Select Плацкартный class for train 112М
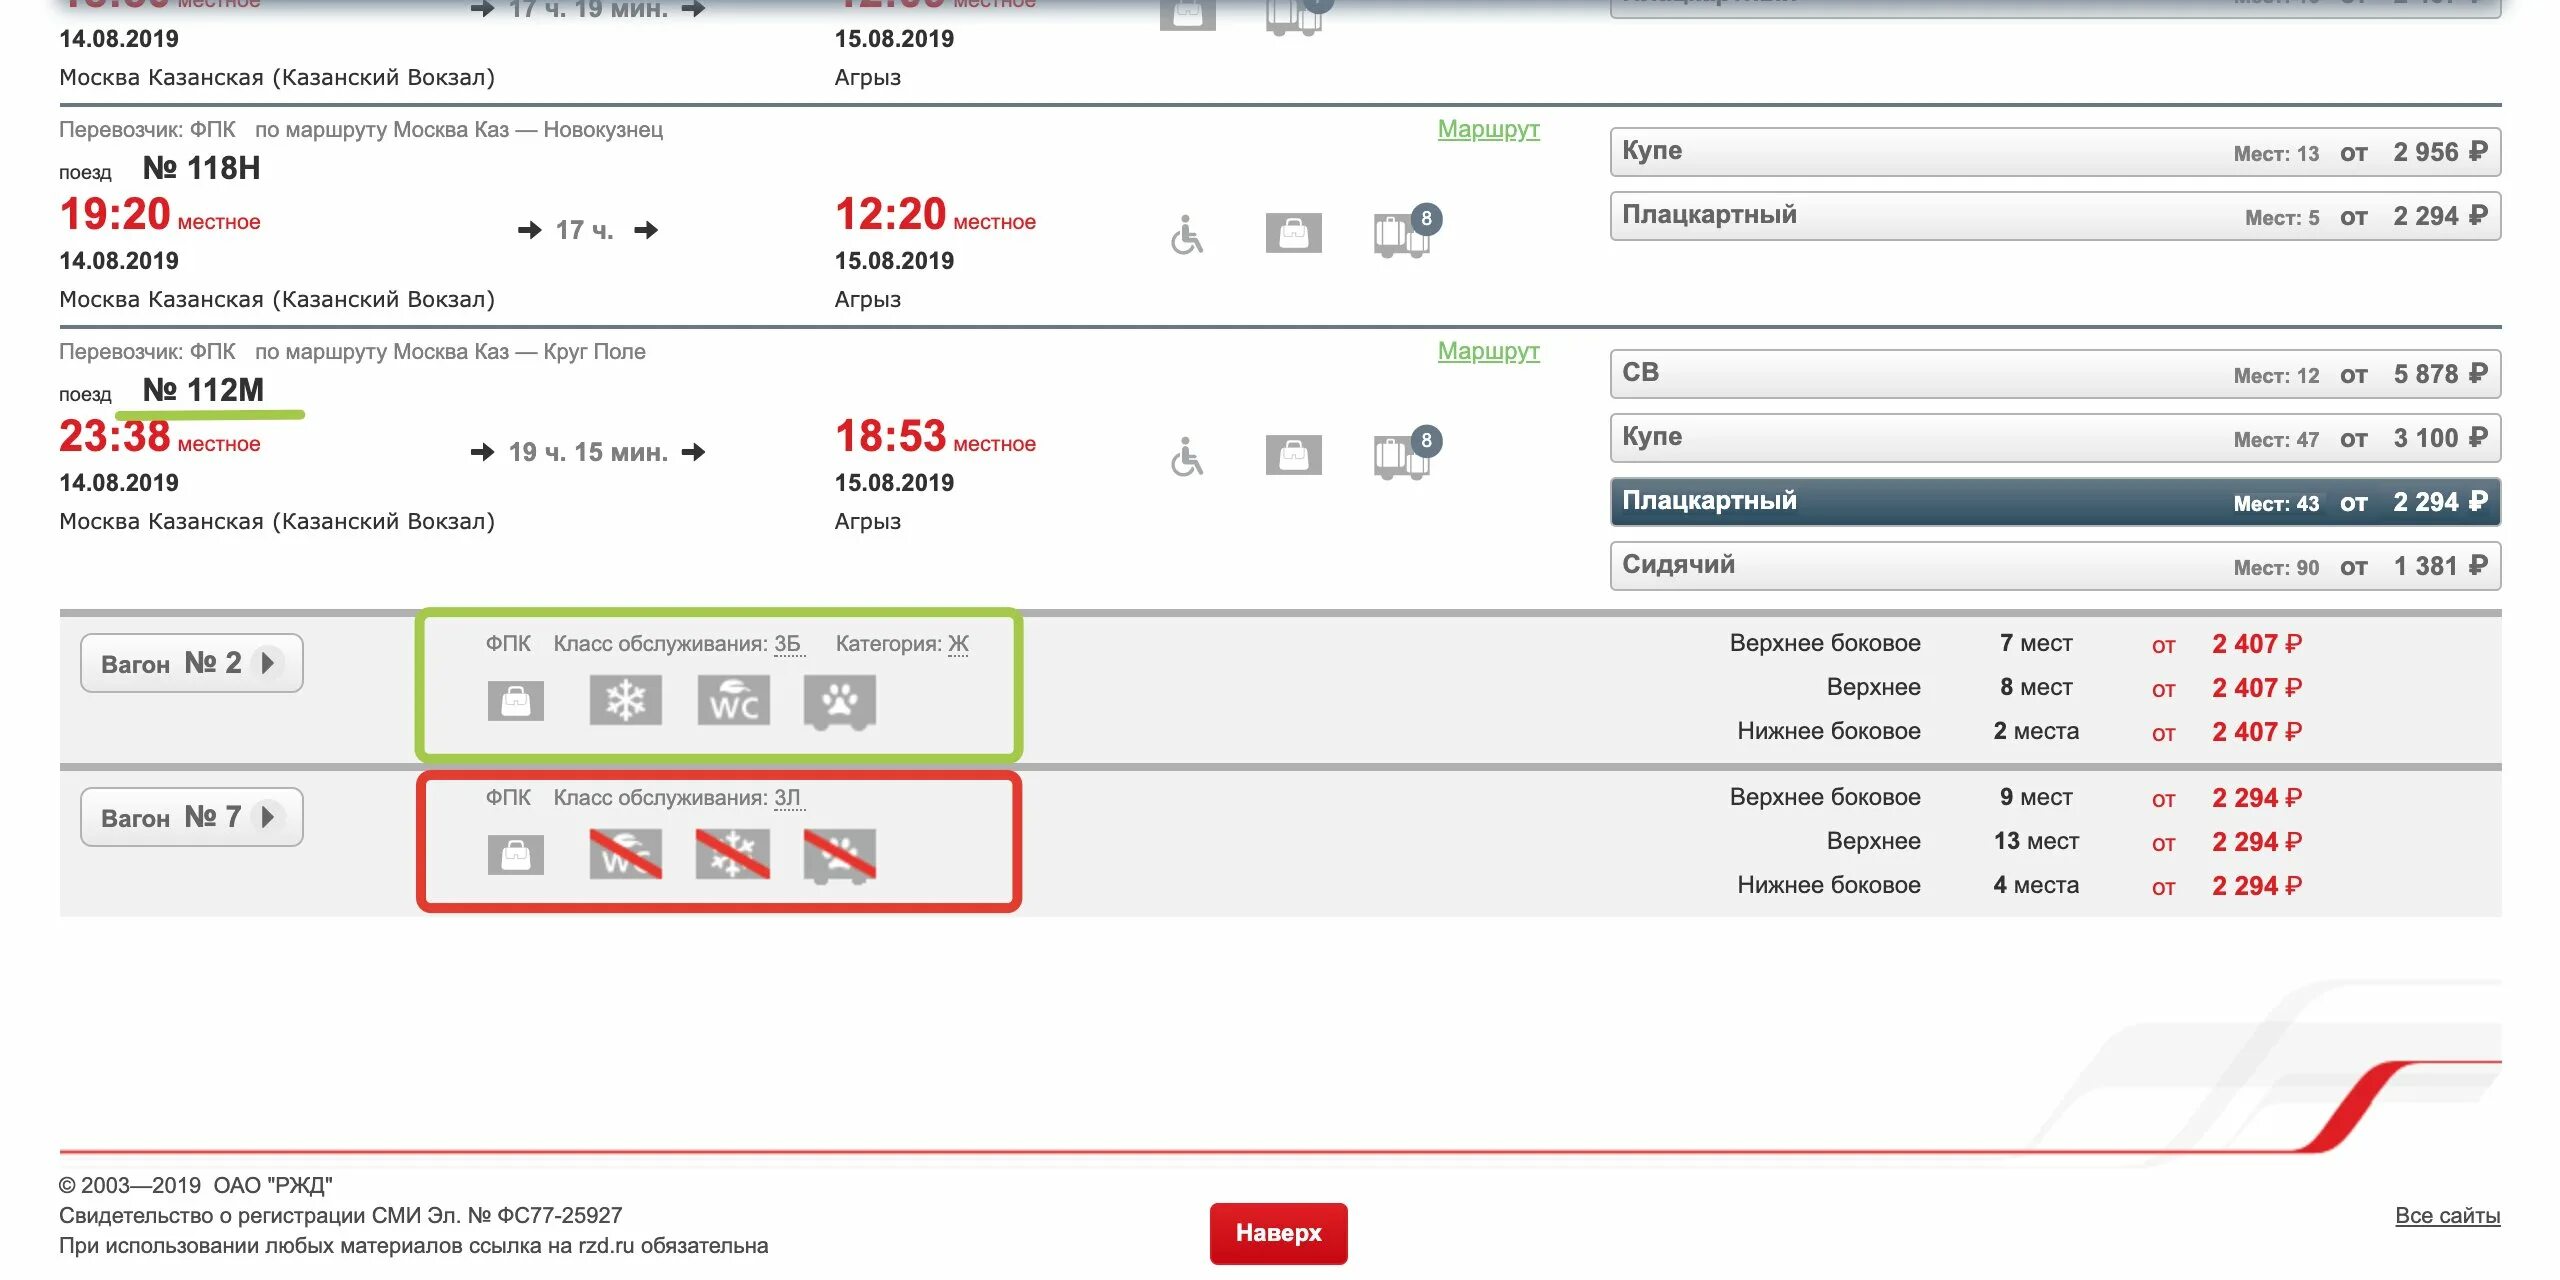 click(x=2054, y=501)
